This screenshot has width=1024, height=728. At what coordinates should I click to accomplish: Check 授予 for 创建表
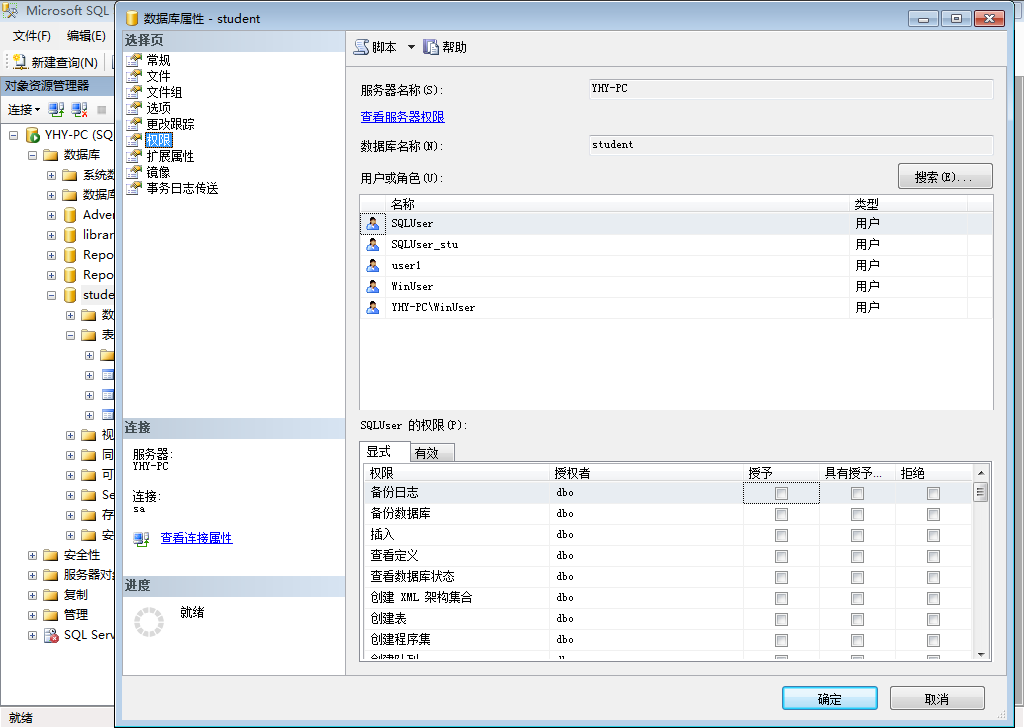(x=781, y=619)
